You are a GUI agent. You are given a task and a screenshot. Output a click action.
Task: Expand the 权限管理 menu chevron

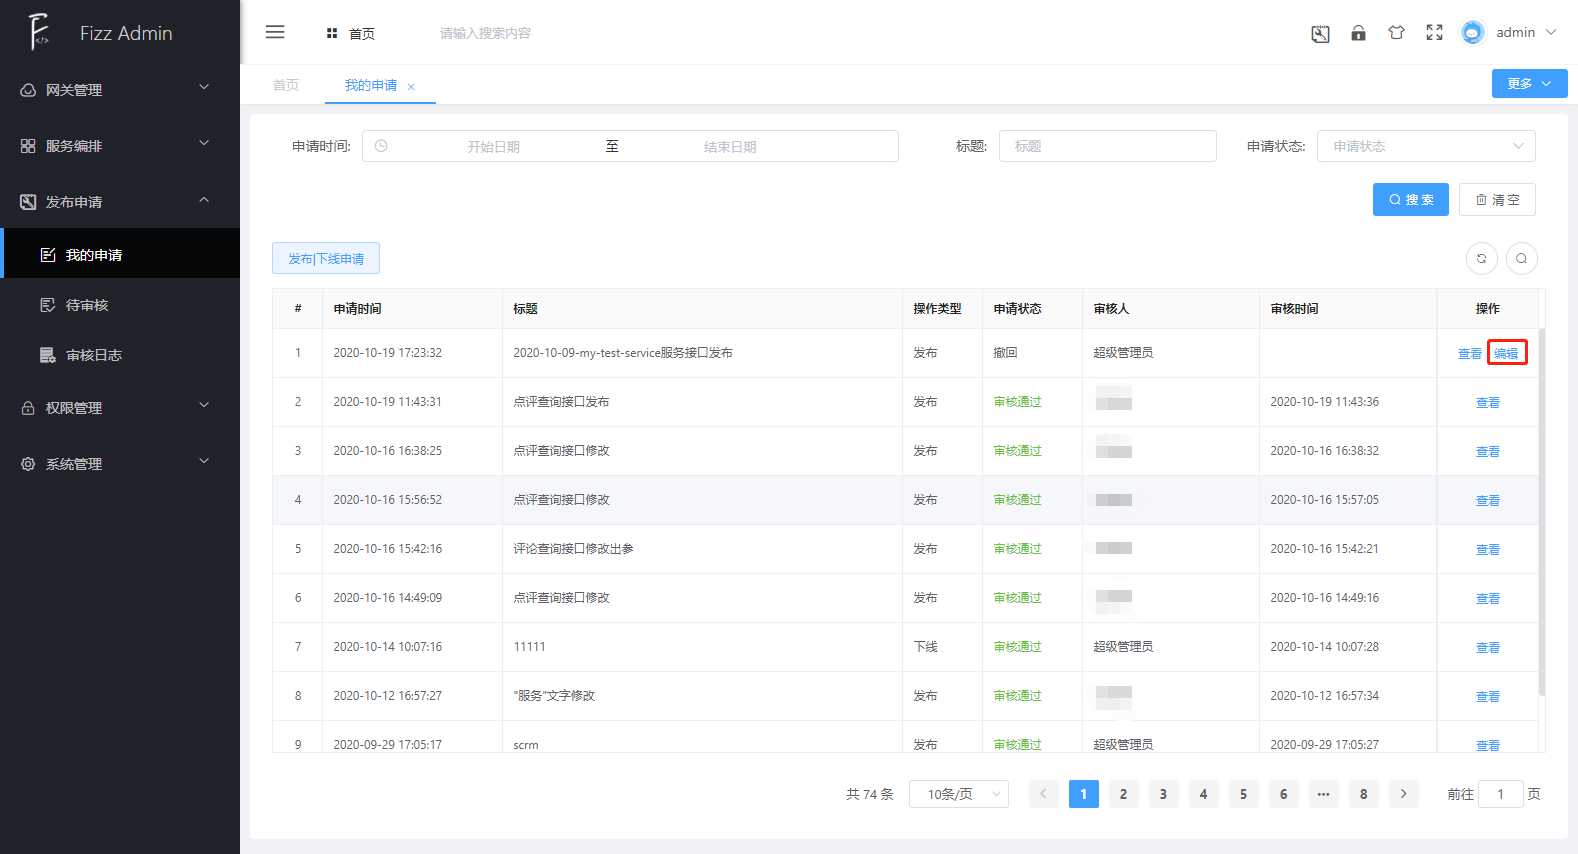coord(204,405)
